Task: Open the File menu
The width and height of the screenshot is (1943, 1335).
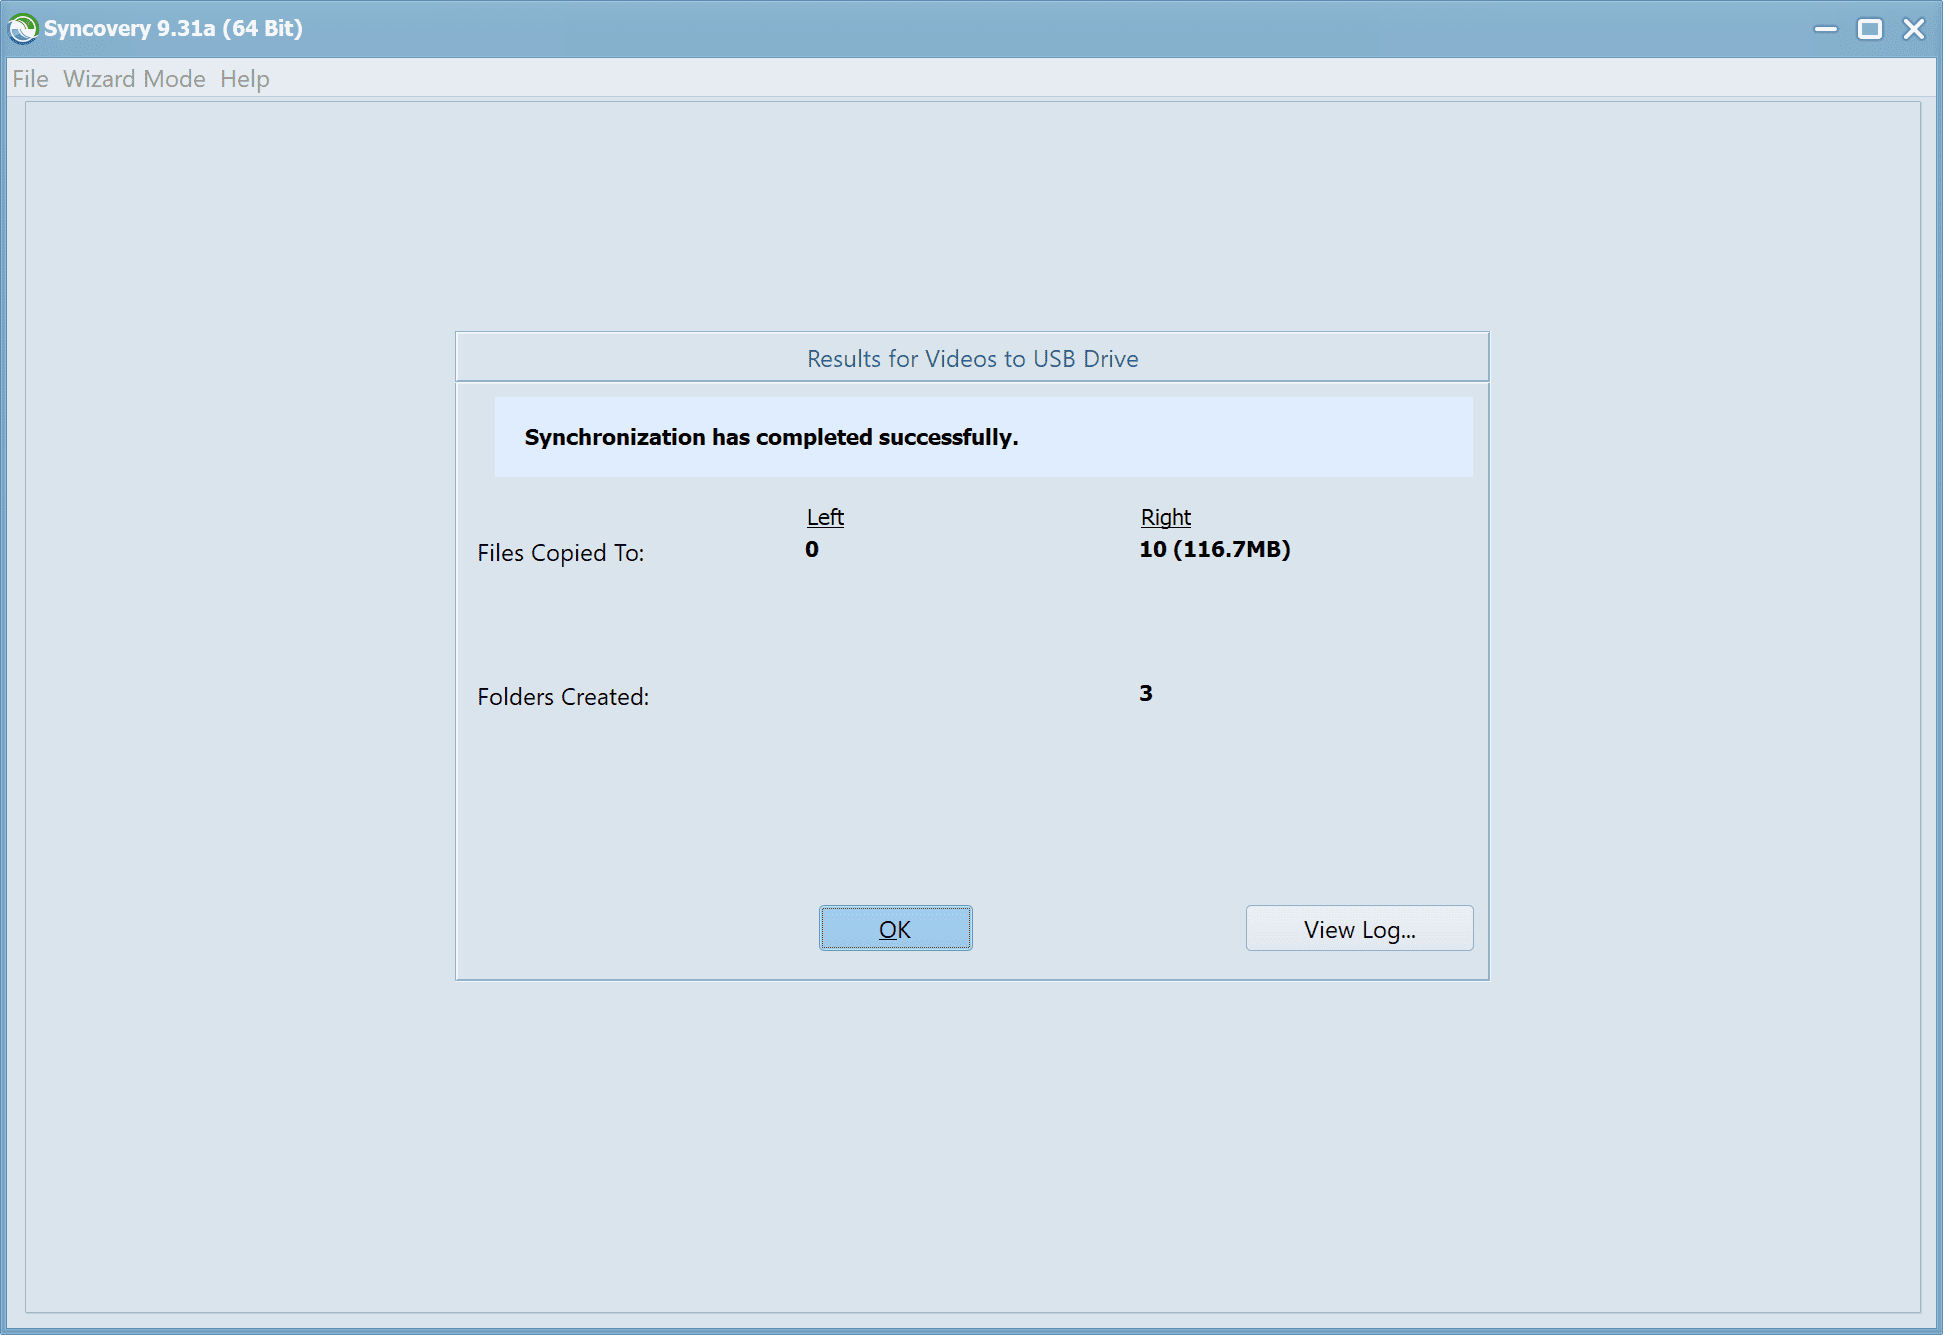Action: [x=30, y=79]
